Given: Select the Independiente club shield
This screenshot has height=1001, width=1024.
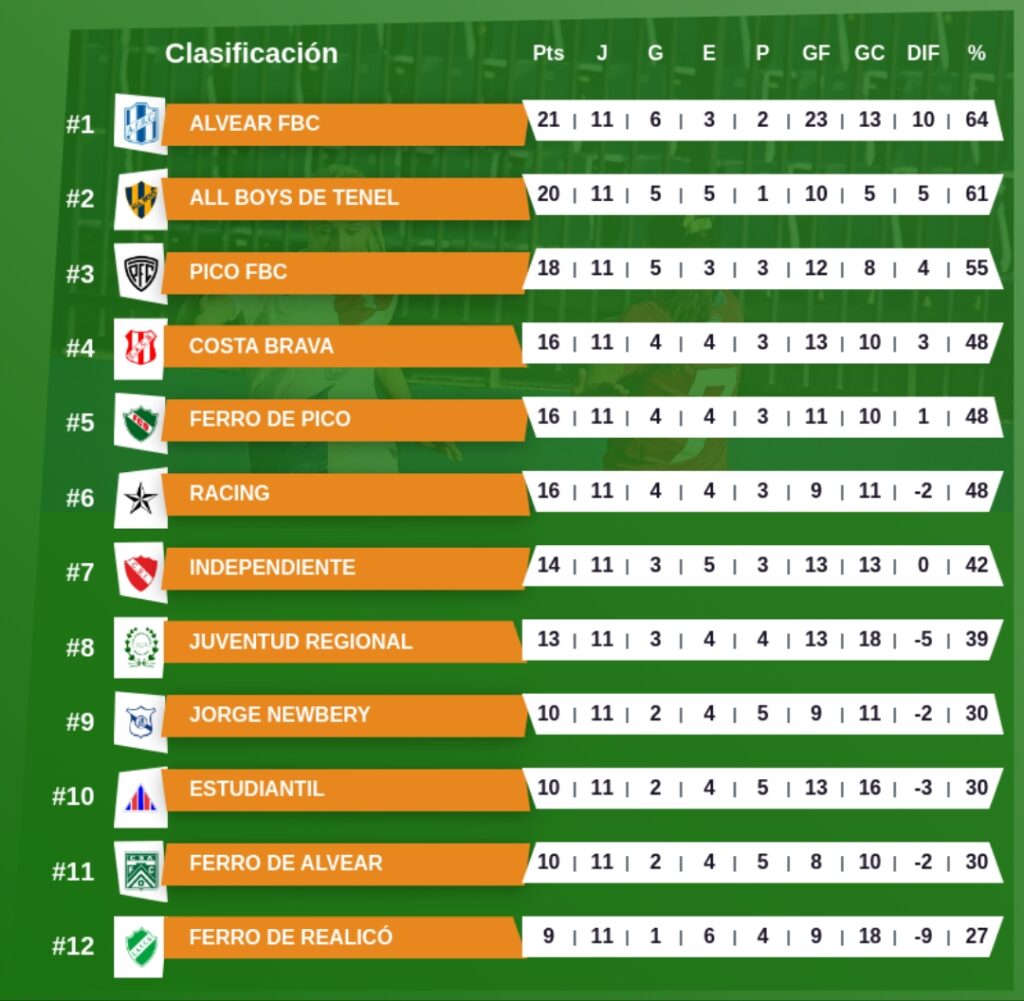Looking at the screenshot, I should pos(140,570).
